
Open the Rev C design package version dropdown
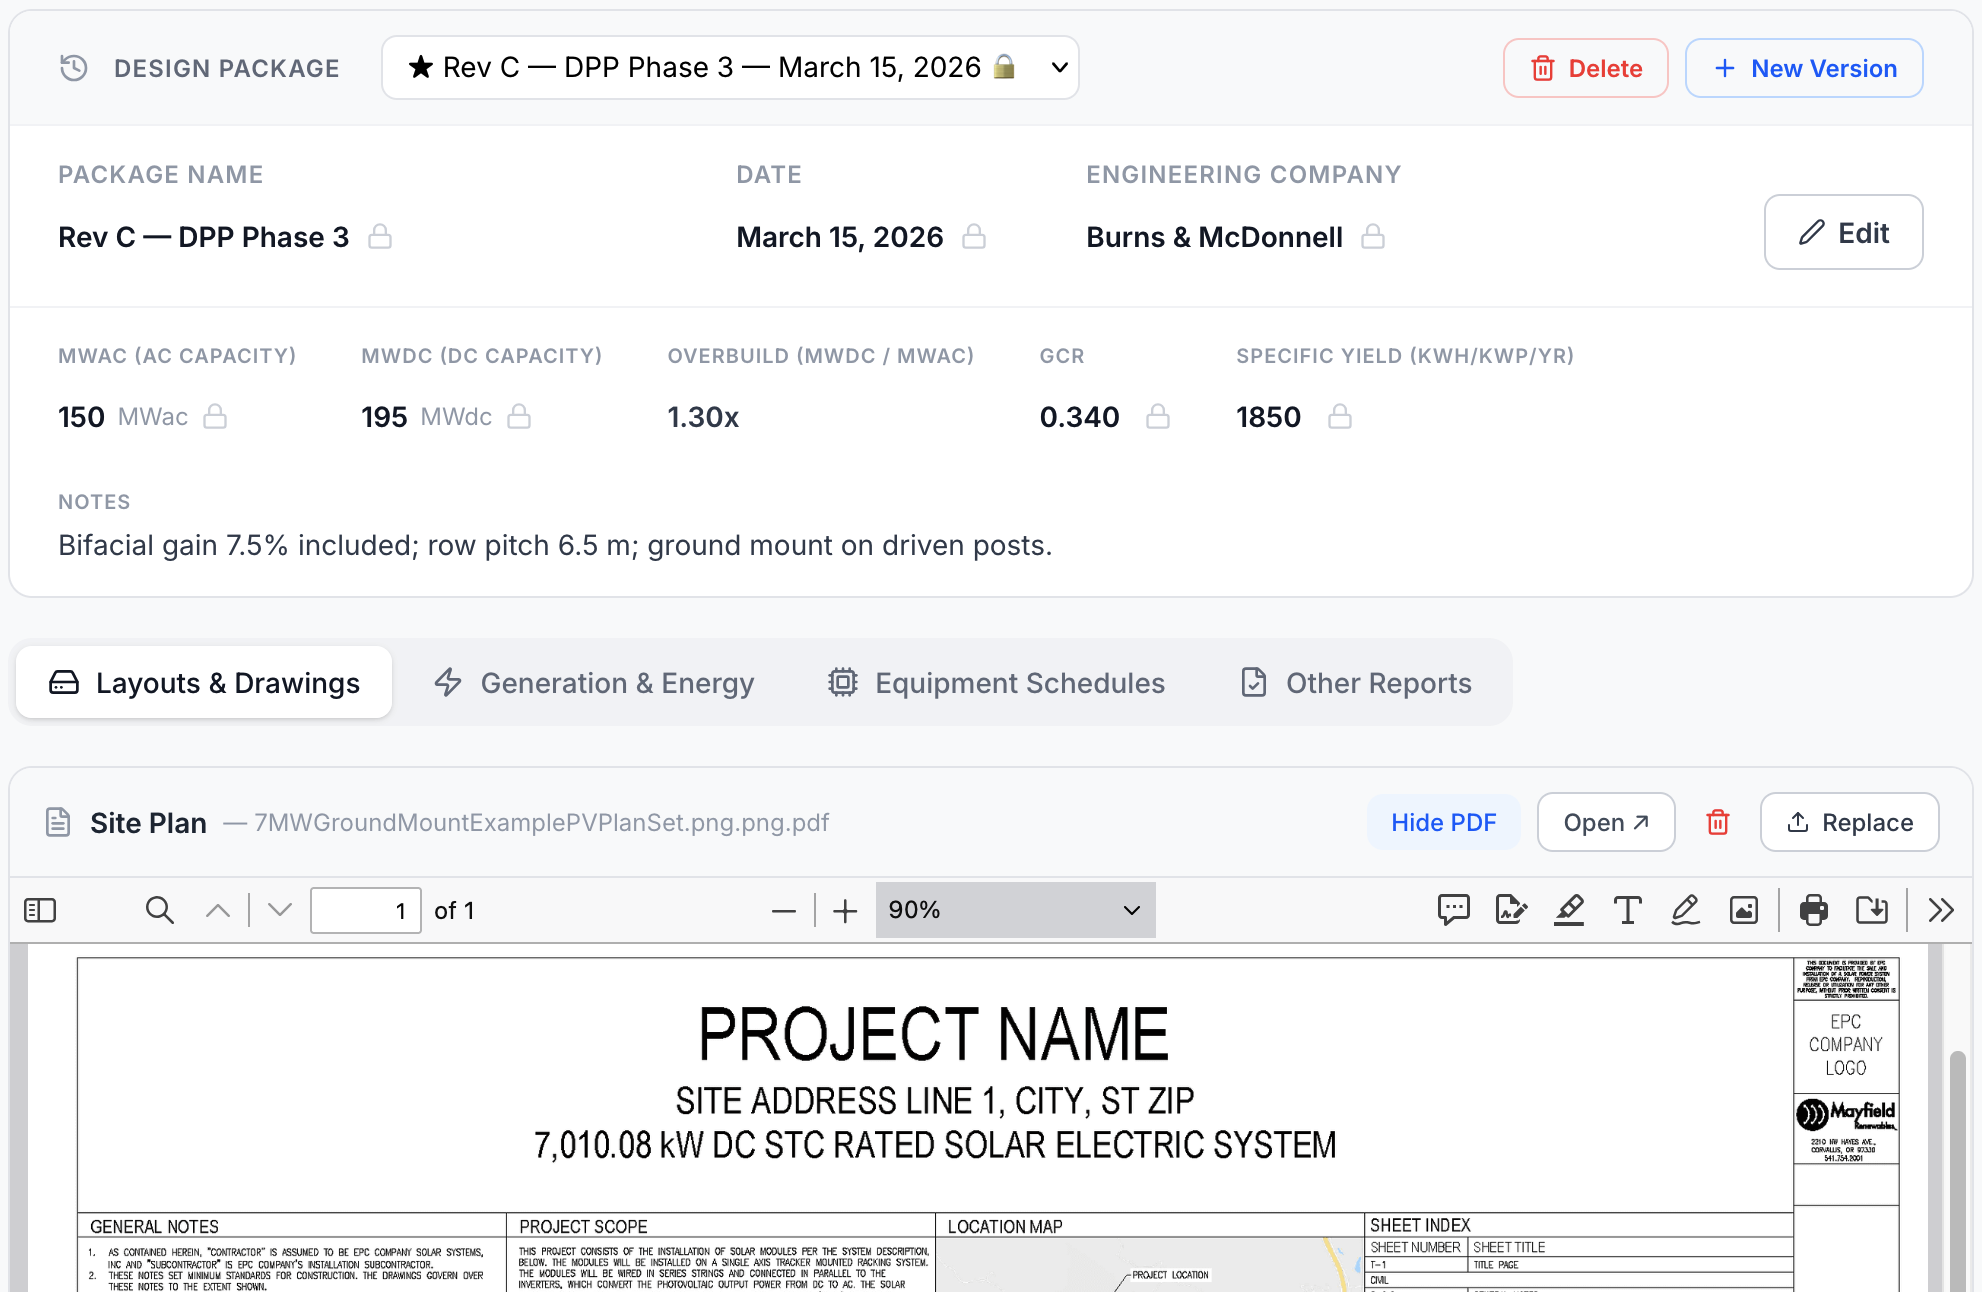pos(730,68)
